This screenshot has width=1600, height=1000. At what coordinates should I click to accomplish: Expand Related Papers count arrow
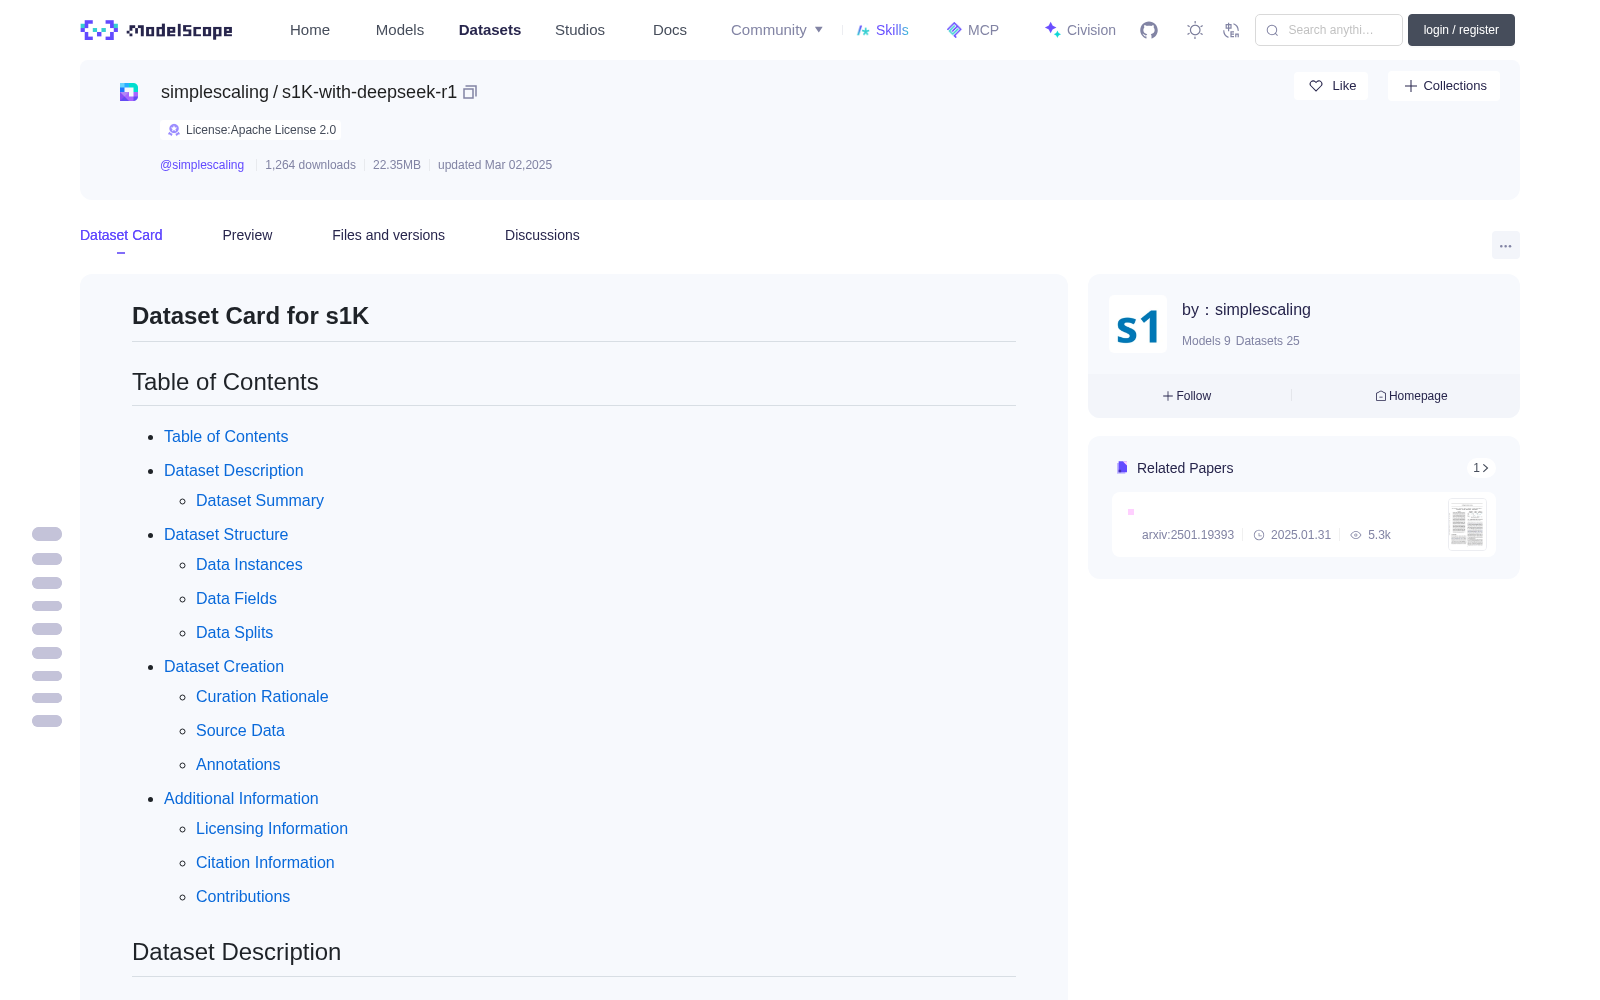pos(1480,468)
